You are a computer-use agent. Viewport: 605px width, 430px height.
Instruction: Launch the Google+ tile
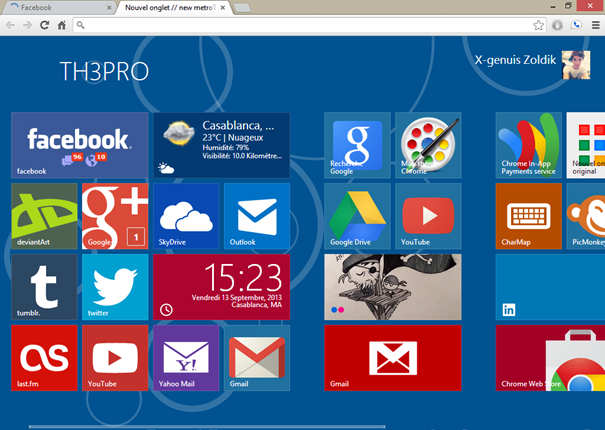[x=115, y=216]
